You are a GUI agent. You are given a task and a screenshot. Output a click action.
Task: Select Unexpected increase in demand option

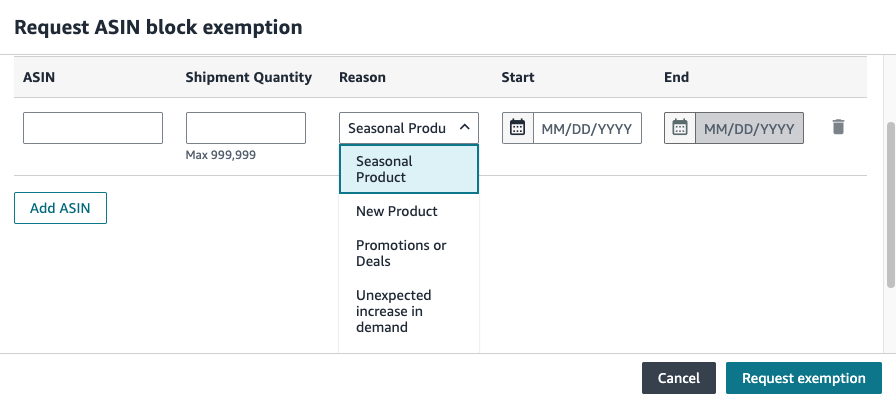pyautogui.click(x=409, y=311)
